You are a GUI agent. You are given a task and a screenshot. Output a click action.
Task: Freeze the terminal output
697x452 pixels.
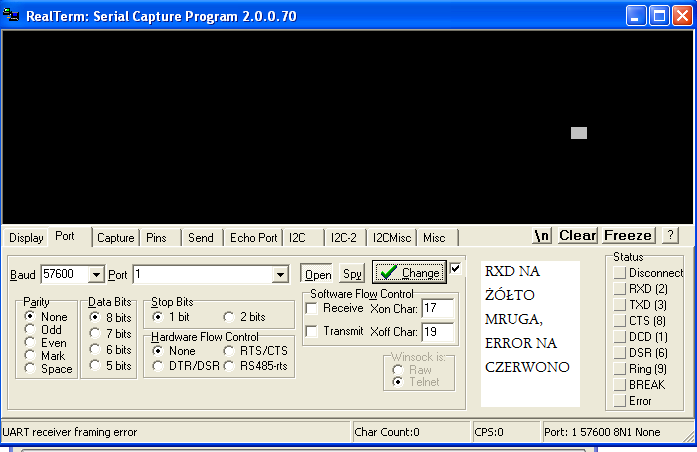tap(628, 235)
